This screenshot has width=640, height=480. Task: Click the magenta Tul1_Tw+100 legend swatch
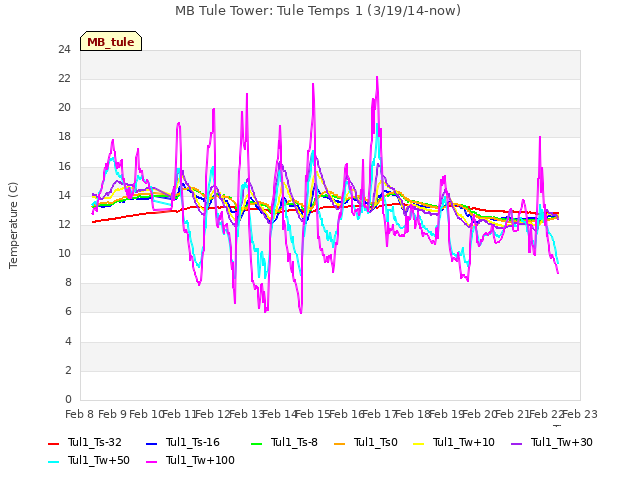151,461
